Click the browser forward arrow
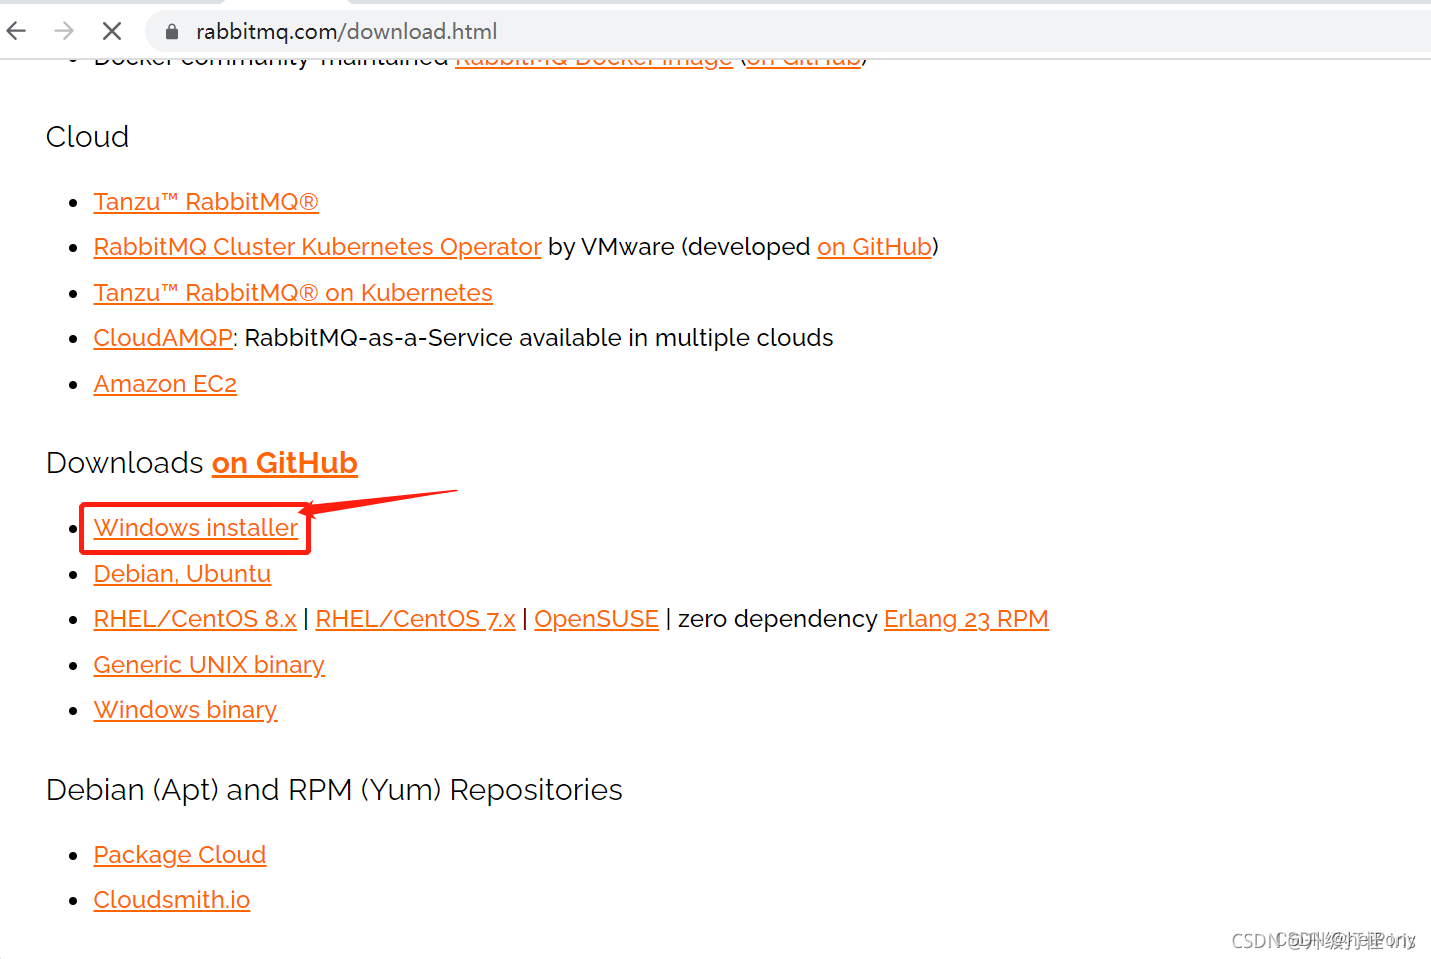 click(64, 31)
